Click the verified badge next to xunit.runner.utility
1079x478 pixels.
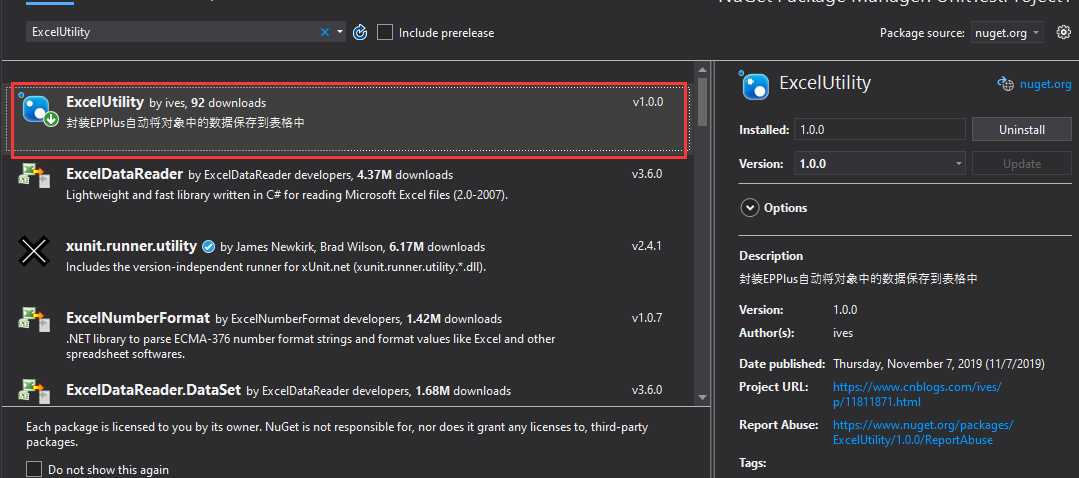coord(209,246)
